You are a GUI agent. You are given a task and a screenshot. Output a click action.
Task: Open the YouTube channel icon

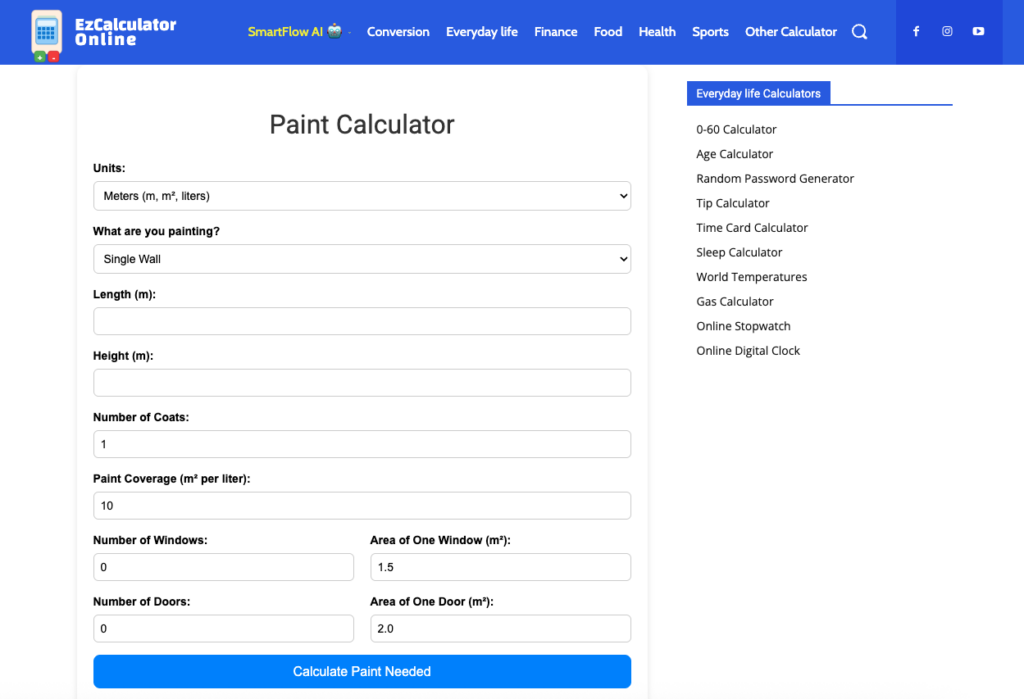(978, 31)
